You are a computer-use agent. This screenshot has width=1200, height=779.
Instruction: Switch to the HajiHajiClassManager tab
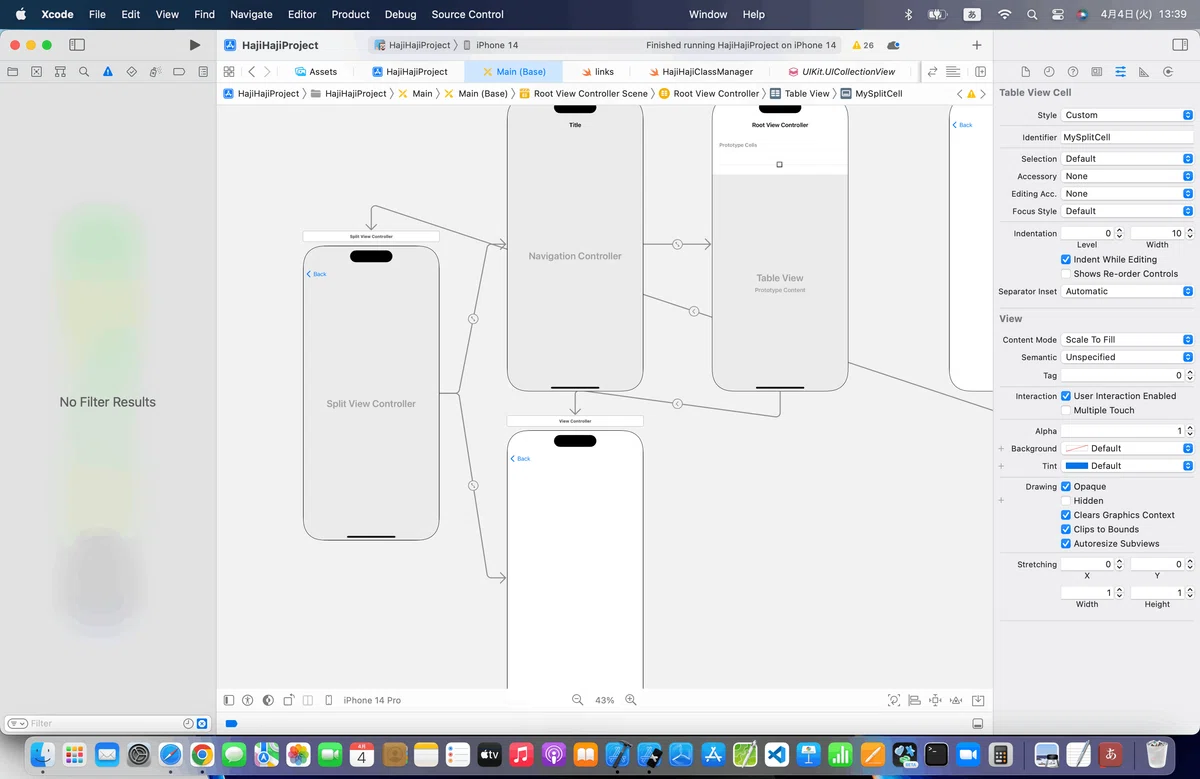point(700,72)
